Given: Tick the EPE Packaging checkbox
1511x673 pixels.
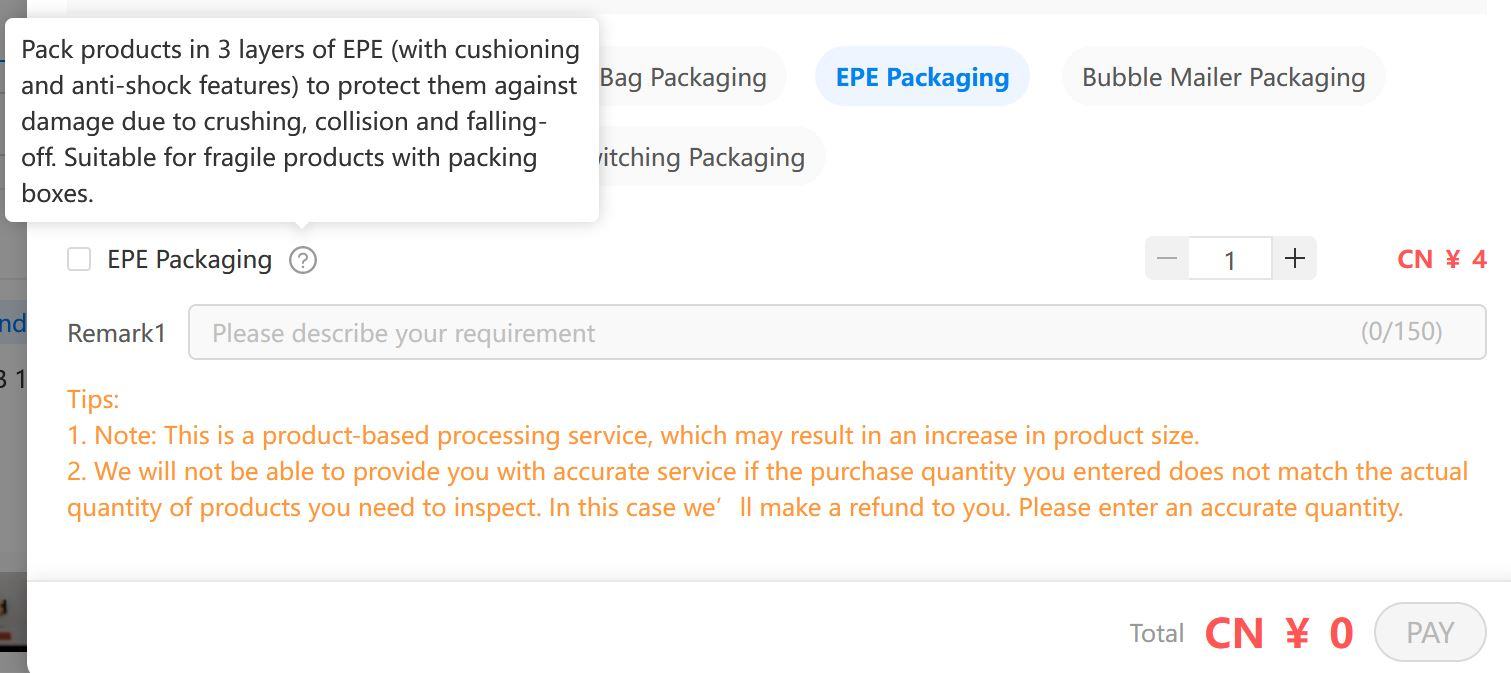Looking at the screenshot, I should tap(79, 259).
